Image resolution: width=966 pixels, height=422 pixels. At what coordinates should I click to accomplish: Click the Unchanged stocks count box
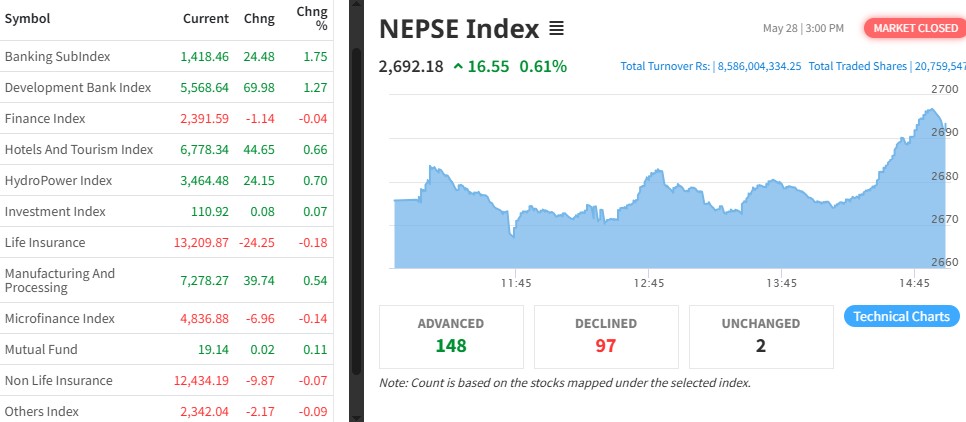761,336
